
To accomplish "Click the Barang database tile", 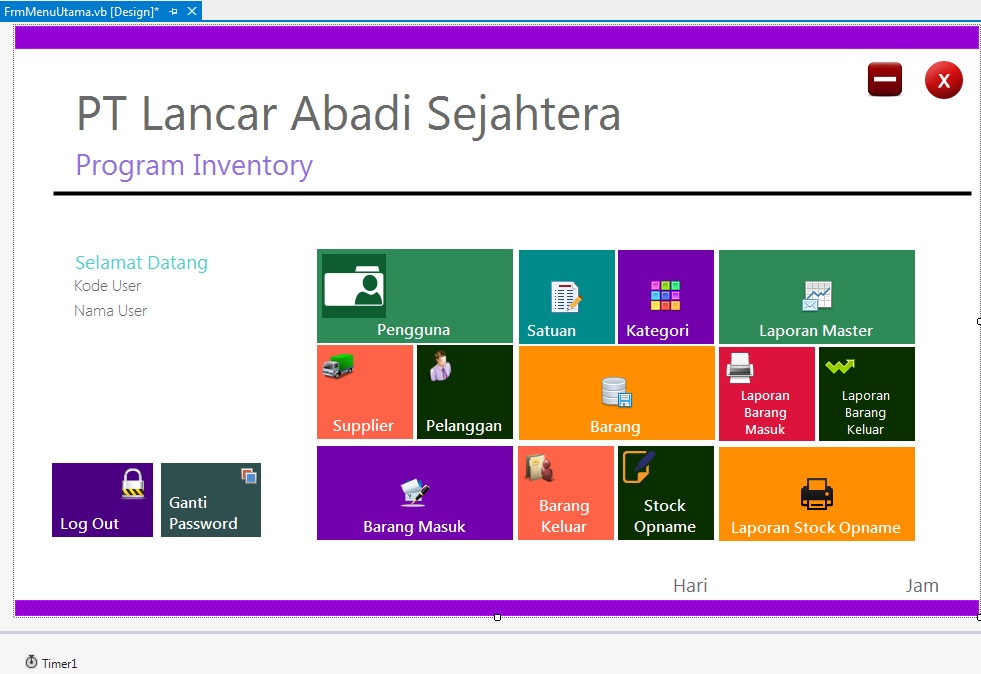I will point(615,392).
